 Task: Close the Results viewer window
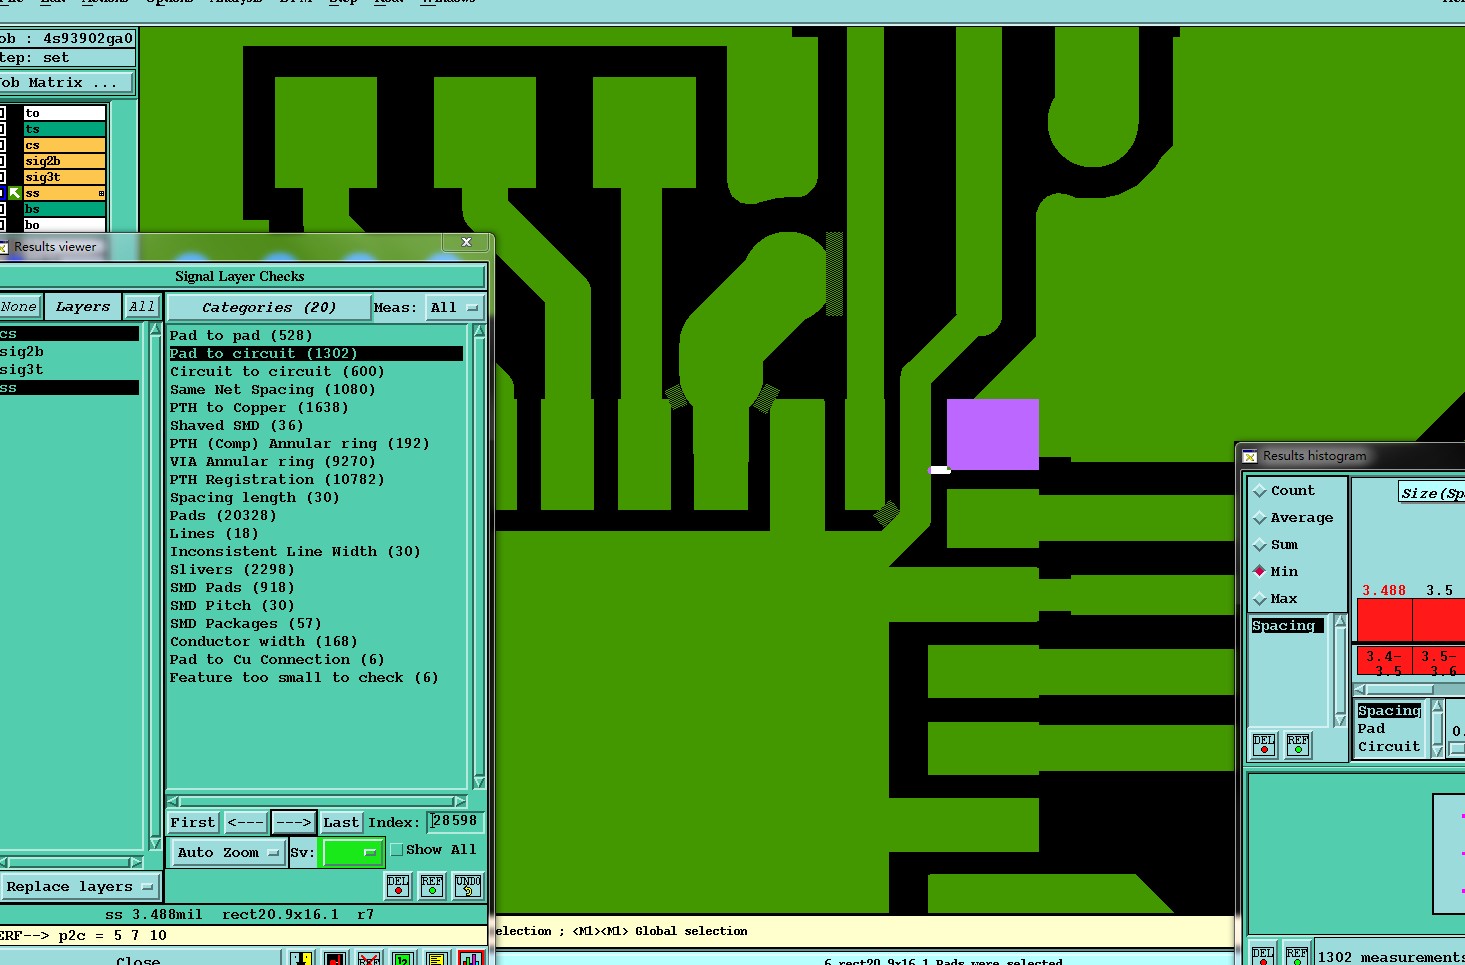[x=466, y=243]
